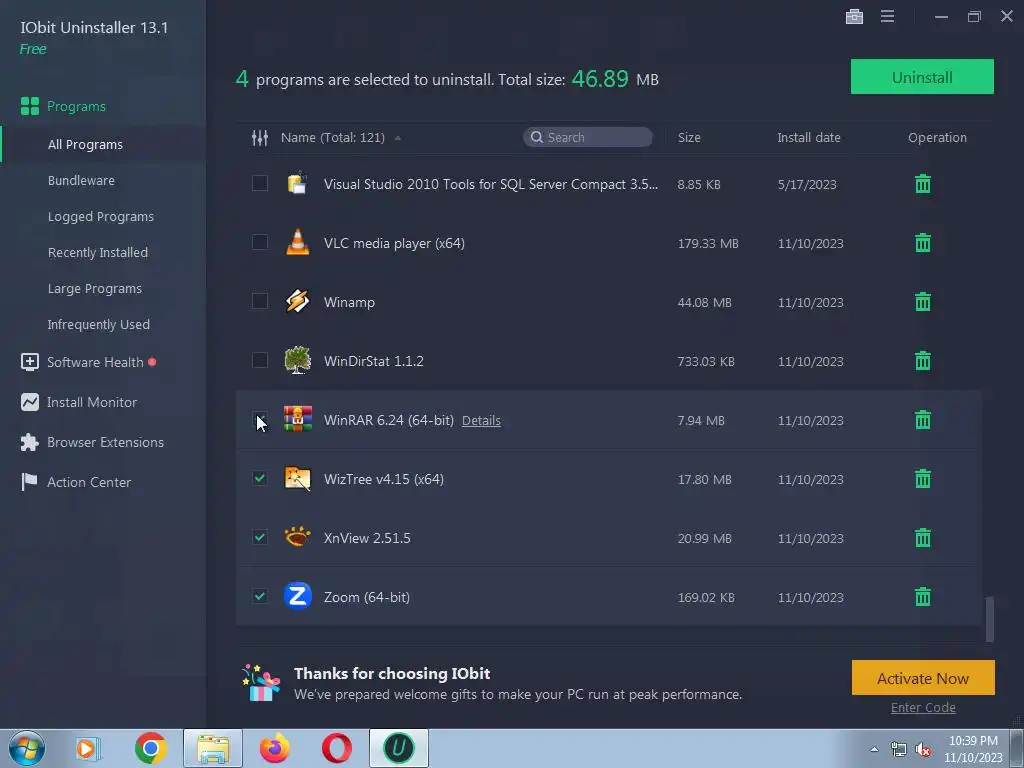Viewport: 1024px width, 768px height.
Task: Open the hamburger options menu
Action: [887, 16]
